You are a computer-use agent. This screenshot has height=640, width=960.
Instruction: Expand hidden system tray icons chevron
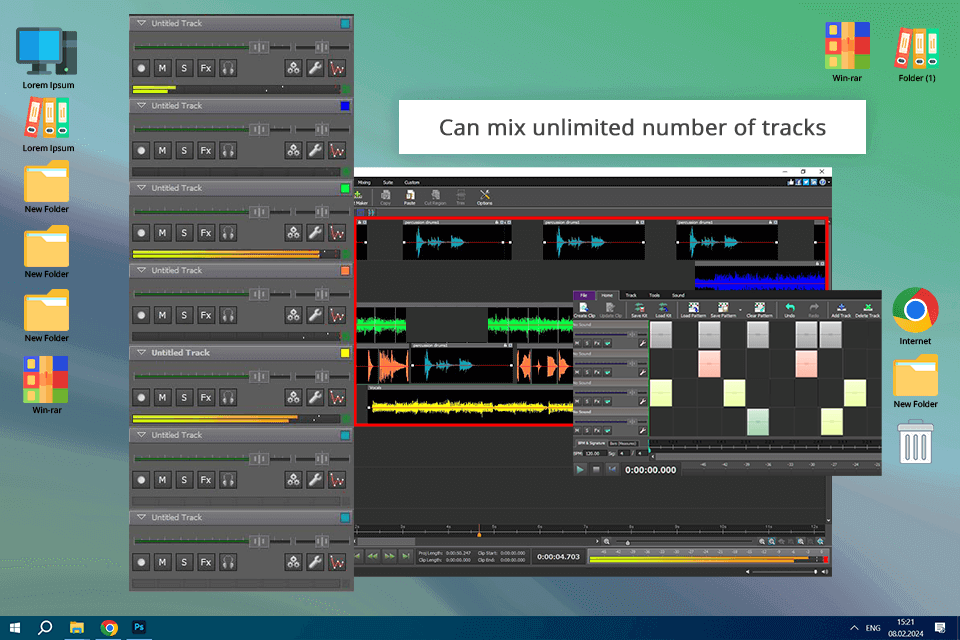click(854, 628)
